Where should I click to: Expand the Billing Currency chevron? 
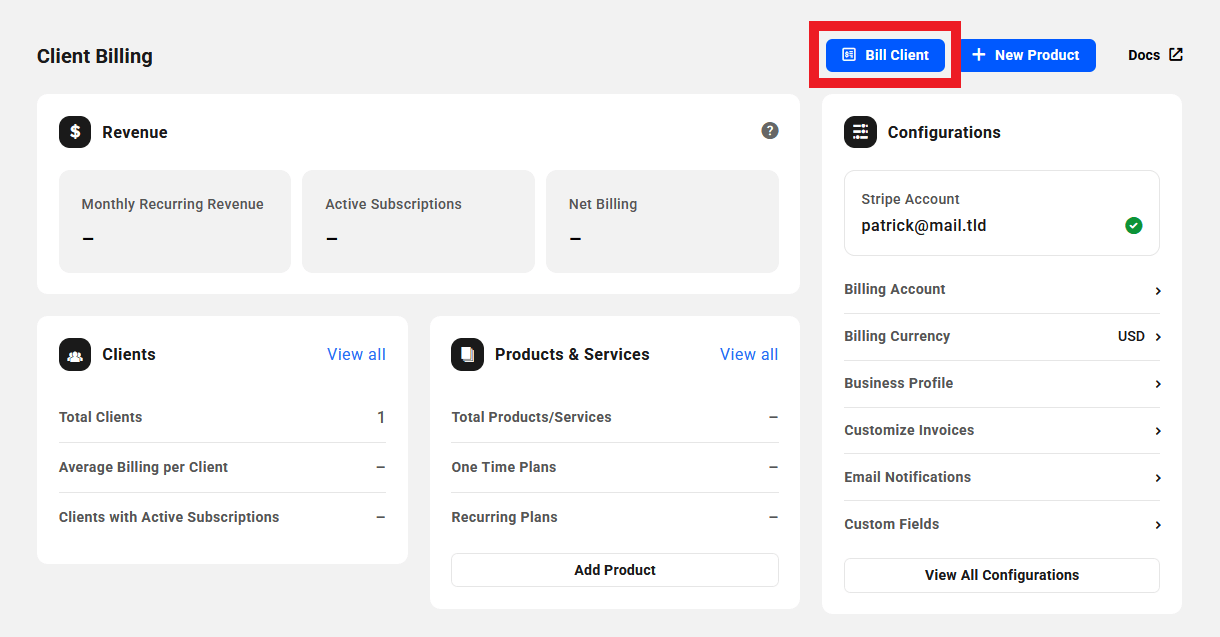1158,337
